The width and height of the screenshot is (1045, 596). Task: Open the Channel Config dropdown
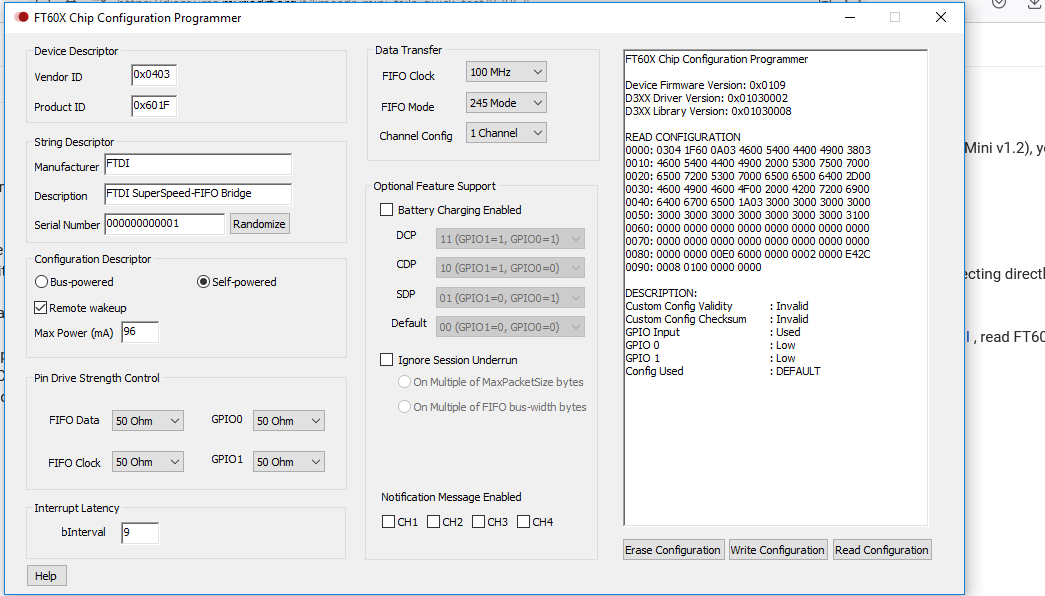[x=507, y=133]
